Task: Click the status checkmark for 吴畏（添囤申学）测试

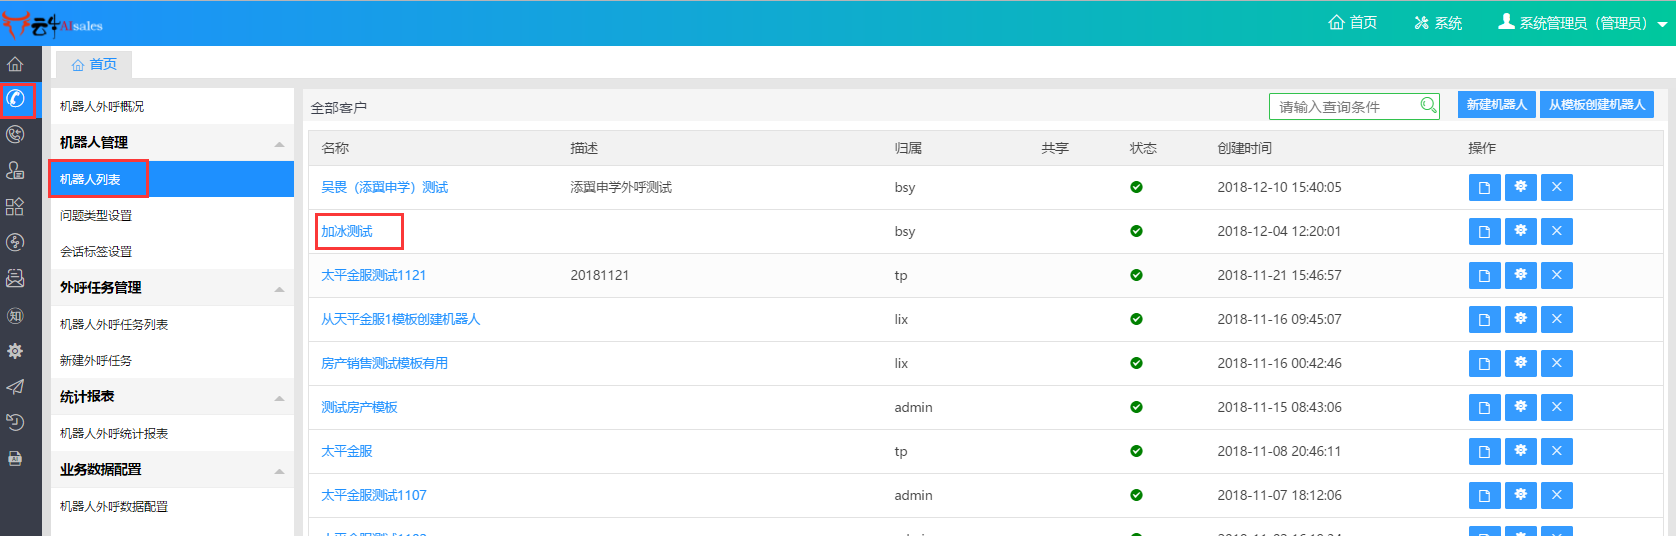Action: tap(1136, 187)
